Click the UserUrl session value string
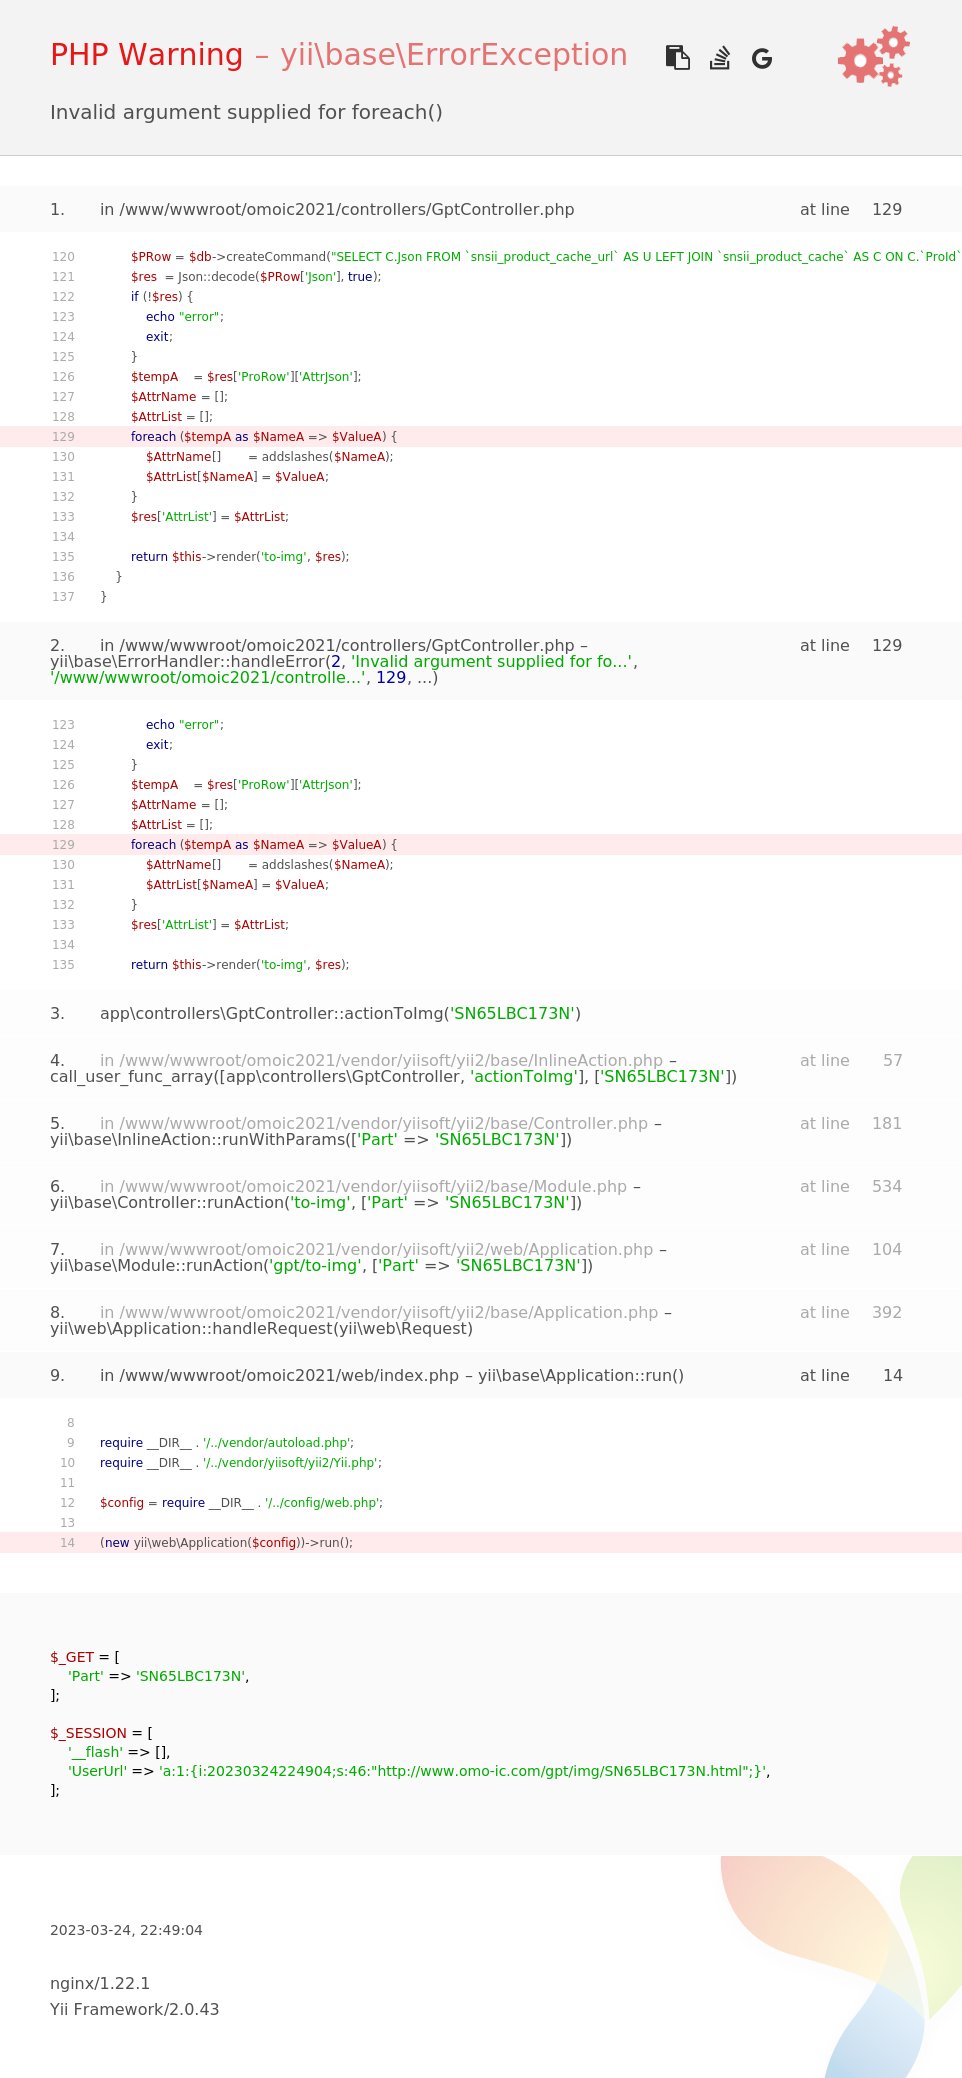This screenshot has width=962, height=2078. pyautogui.click(x=463, y=1771)
